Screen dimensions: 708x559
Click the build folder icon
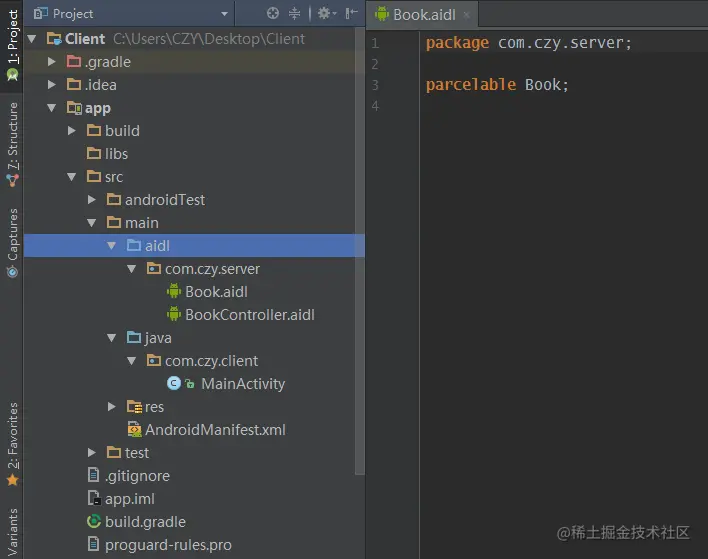pos(94,130)
